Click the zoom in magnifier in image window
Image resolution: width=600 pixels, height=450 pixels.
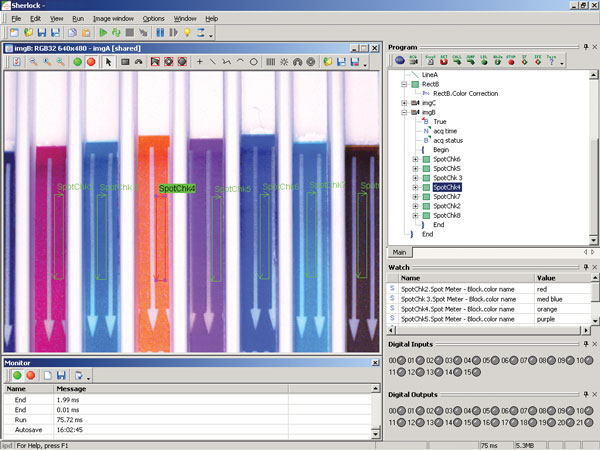coord(60,62)
